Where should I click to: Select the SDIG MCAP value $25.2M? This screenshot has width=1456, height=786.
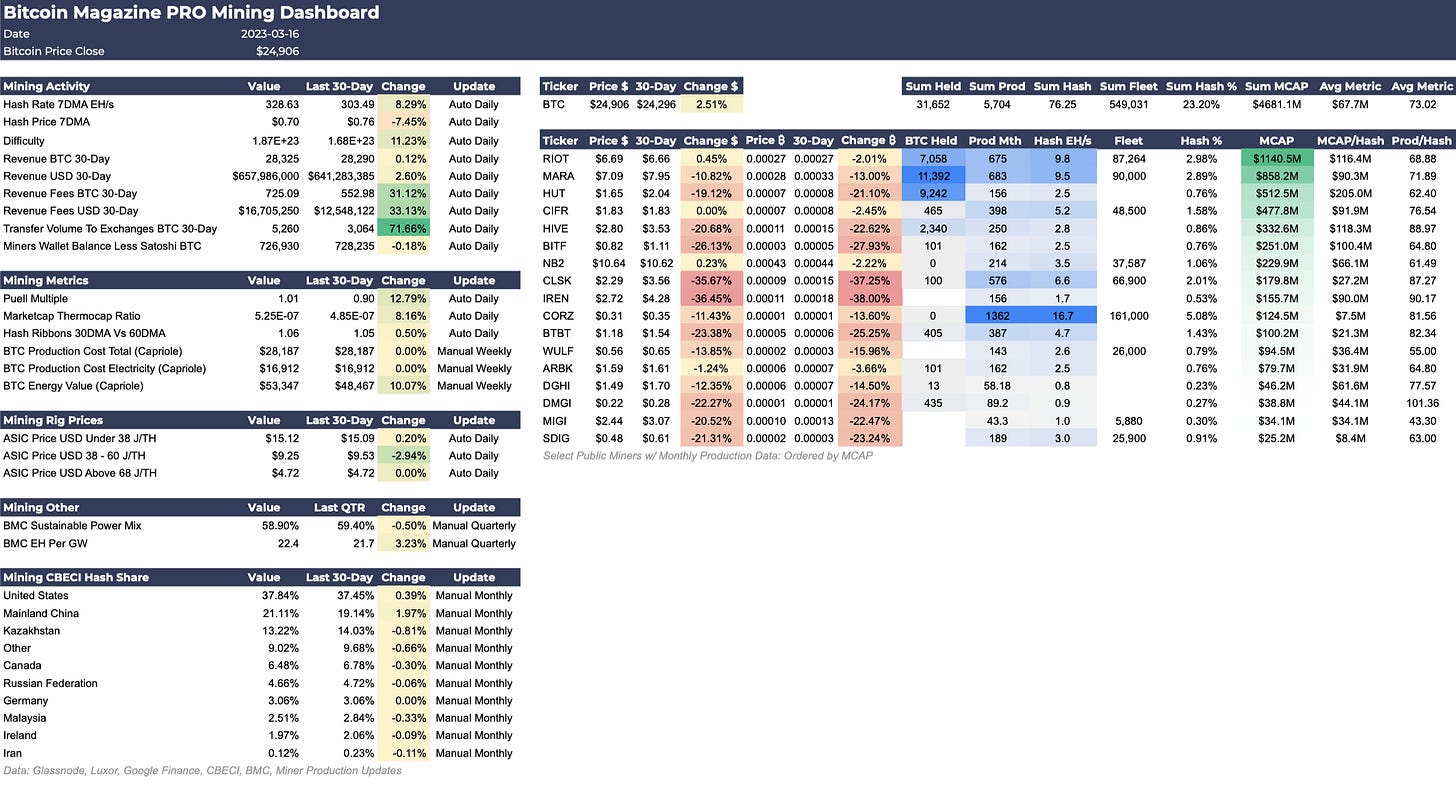pos(1276,438)
